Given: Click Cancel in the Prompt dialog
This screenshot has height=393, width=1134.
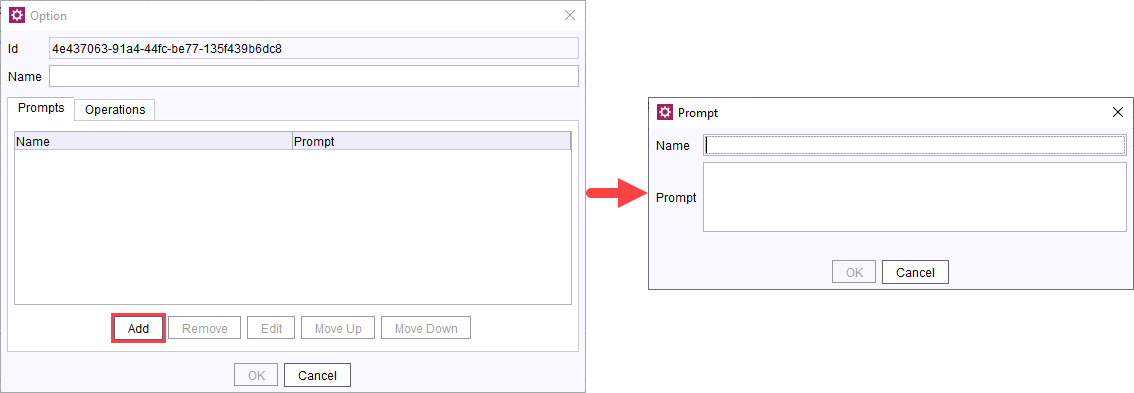Looking at the screenshot, I should tap(915, 272).
